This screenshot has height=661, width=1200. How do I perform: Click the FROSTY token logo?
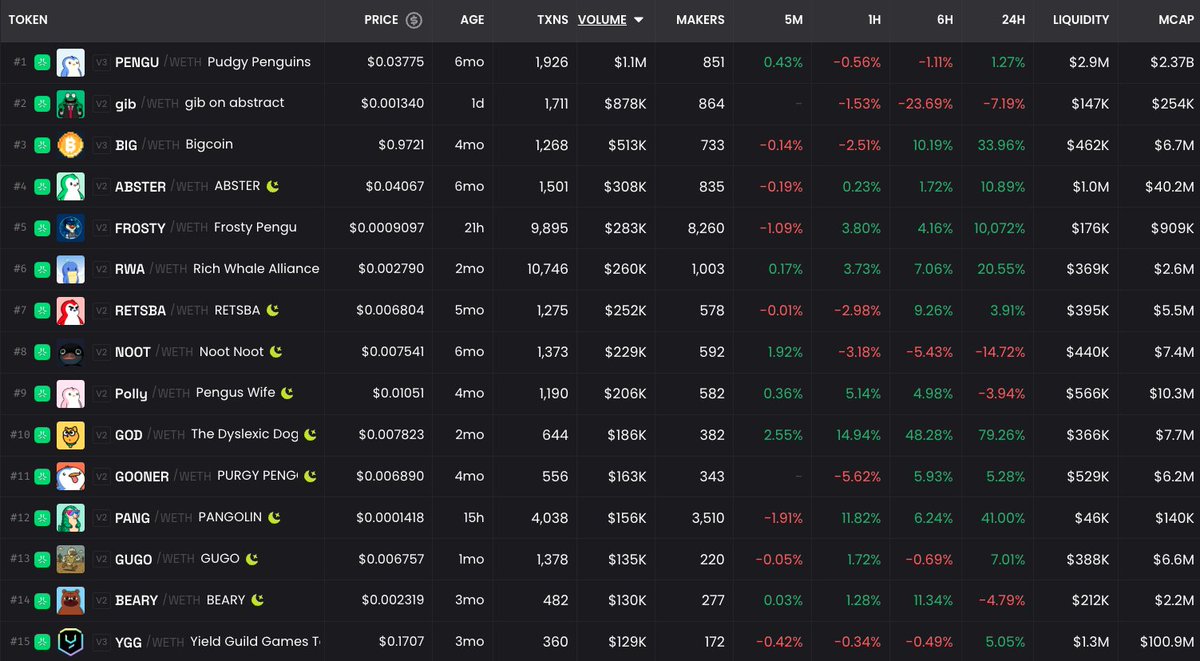(71, 228)
